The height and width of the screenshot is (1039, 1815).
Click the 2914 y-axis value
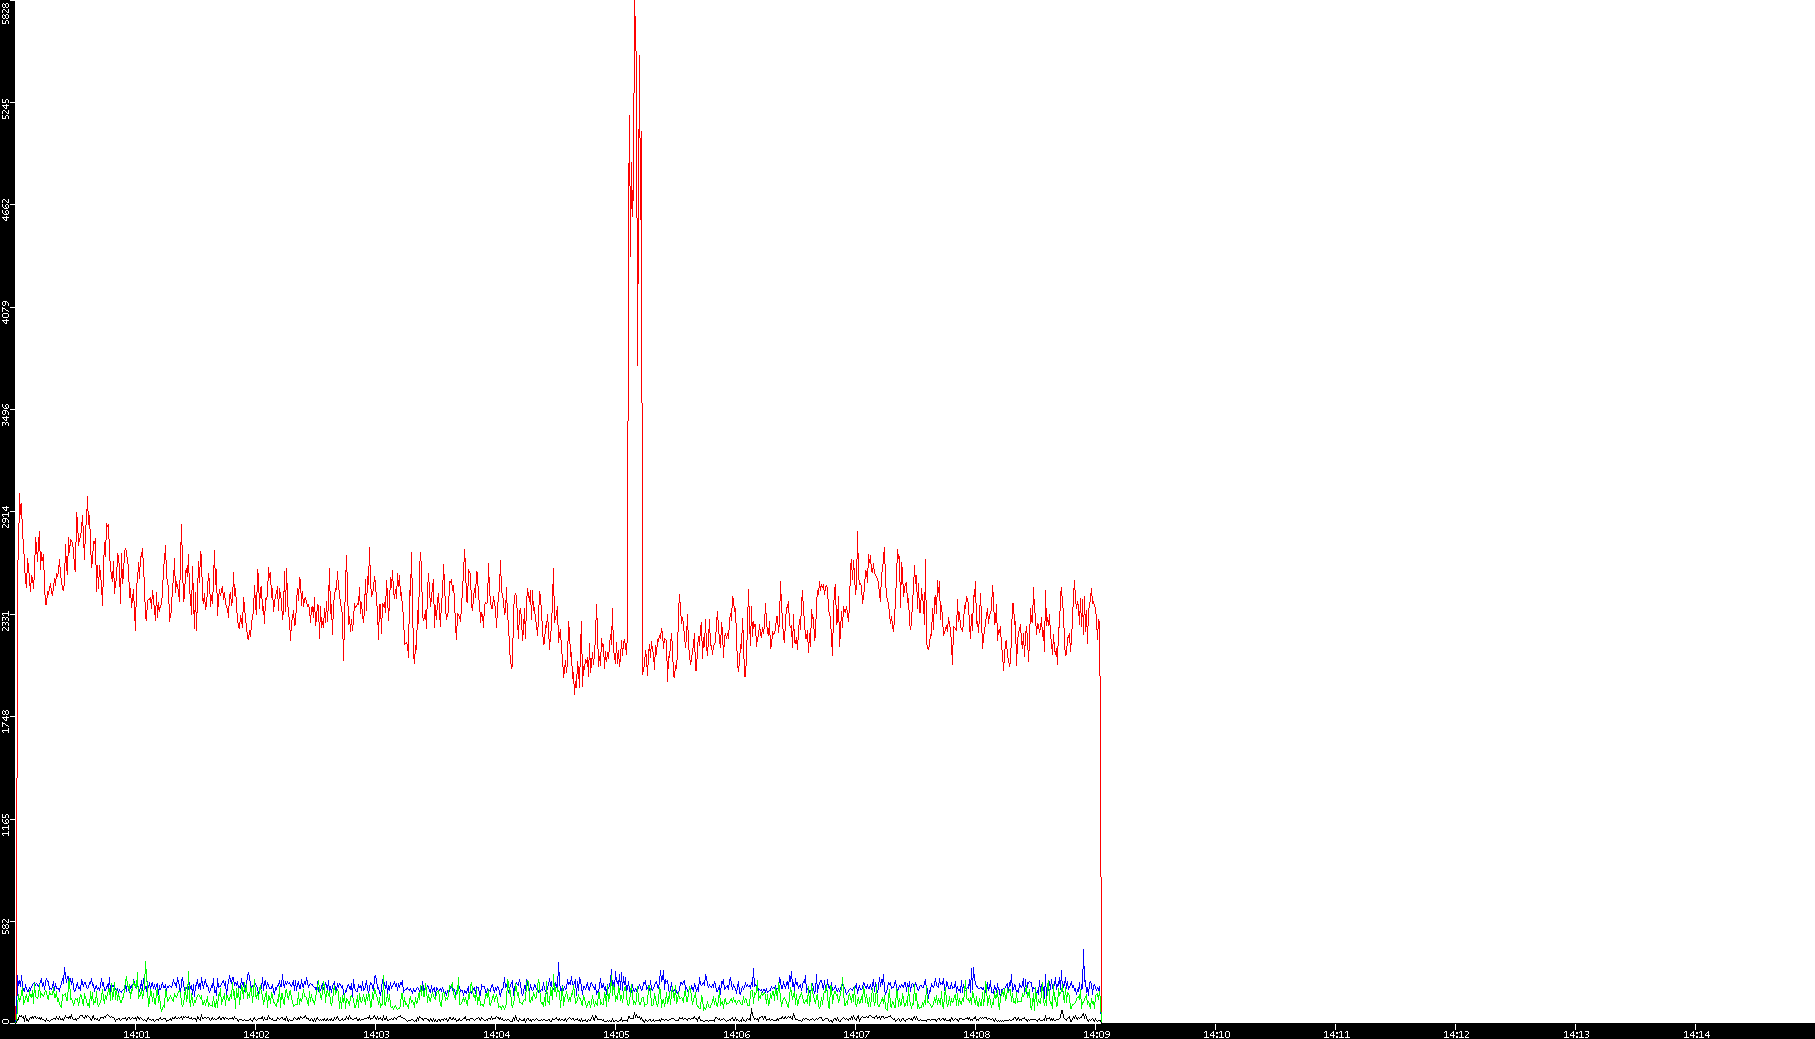click(x=6, y=517)
